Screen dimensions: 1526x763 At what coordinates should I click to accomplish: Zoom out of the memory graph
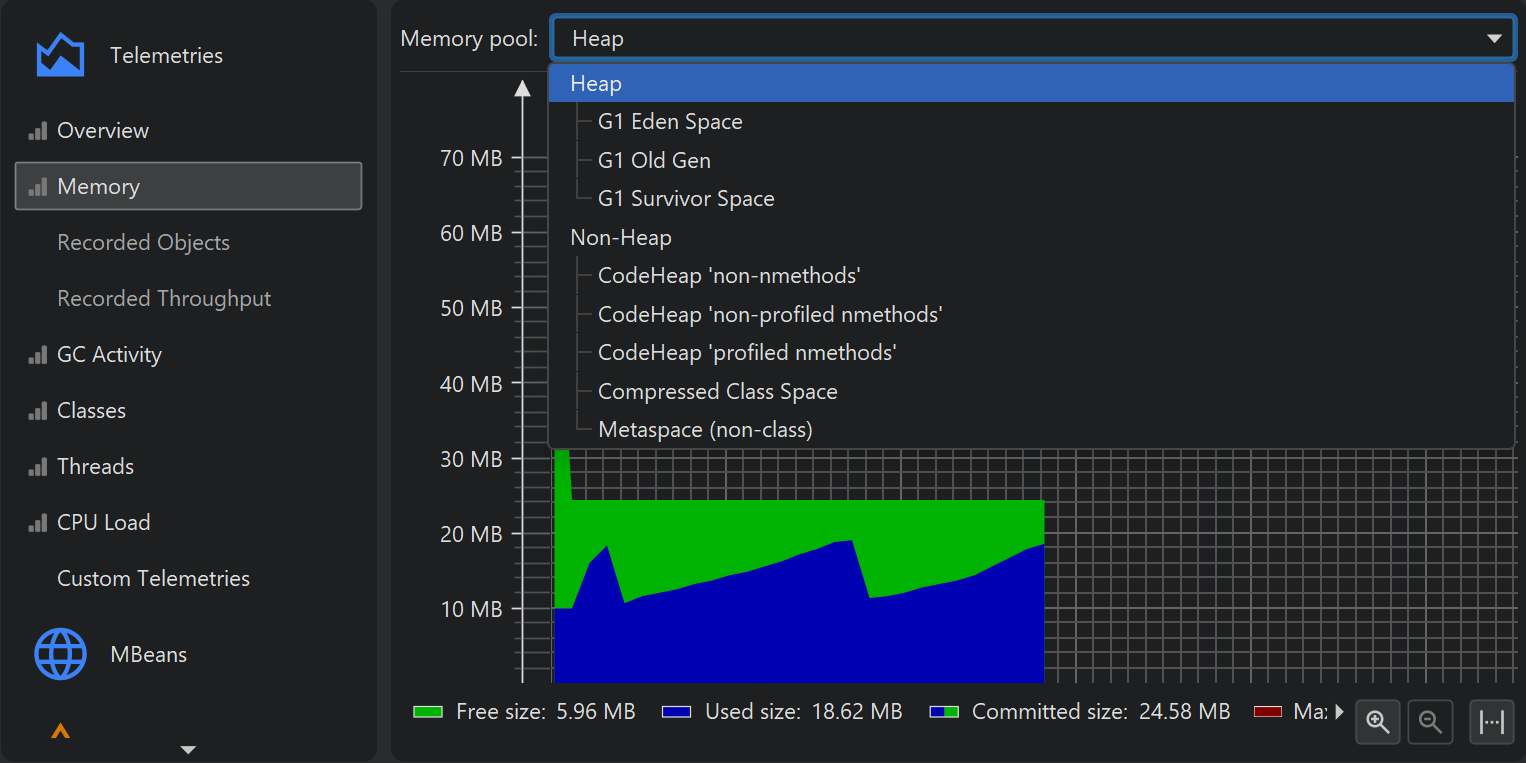(1430, 721)
